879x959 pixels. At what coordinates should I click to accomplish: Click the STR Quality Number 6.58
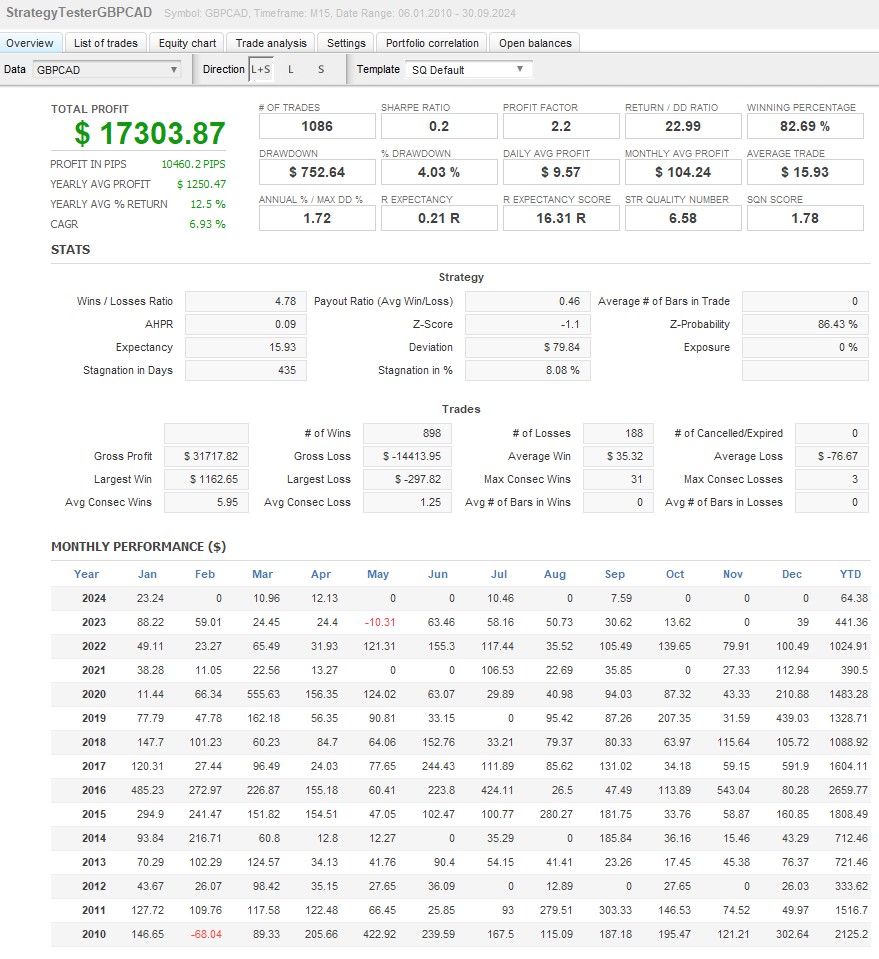[683, 218]
